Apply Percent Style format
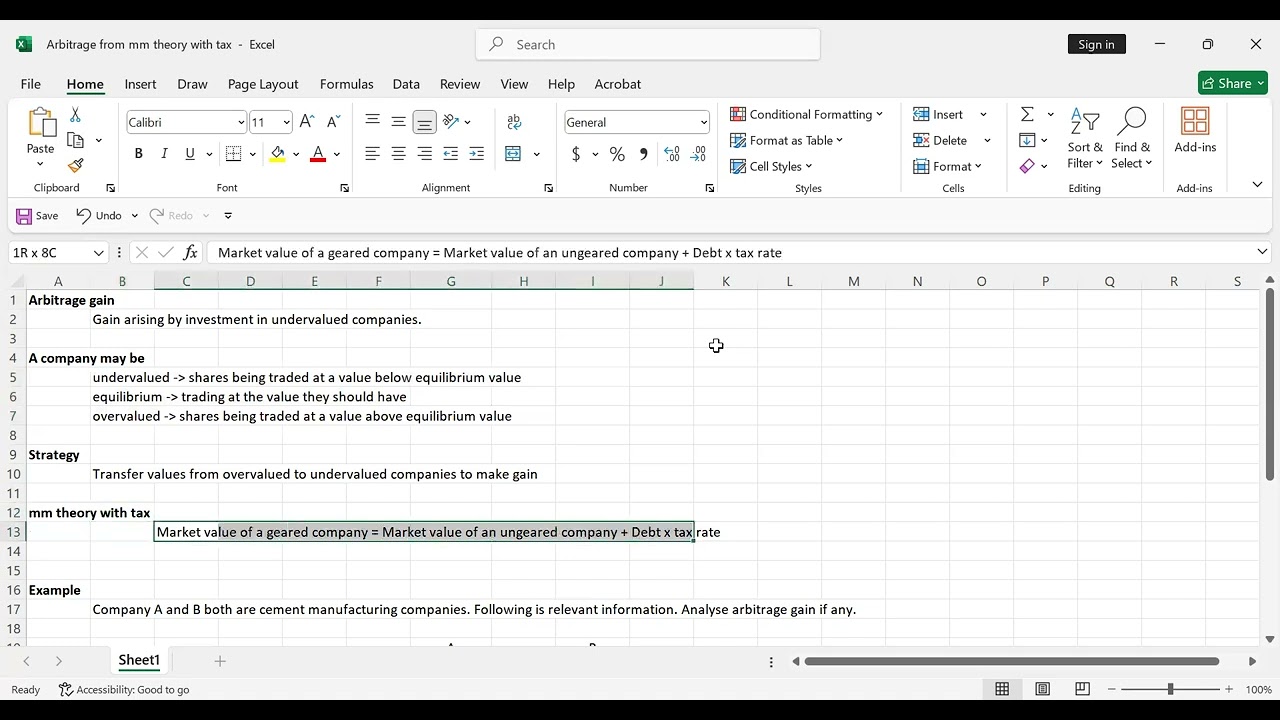 click(x=617, y=154)
